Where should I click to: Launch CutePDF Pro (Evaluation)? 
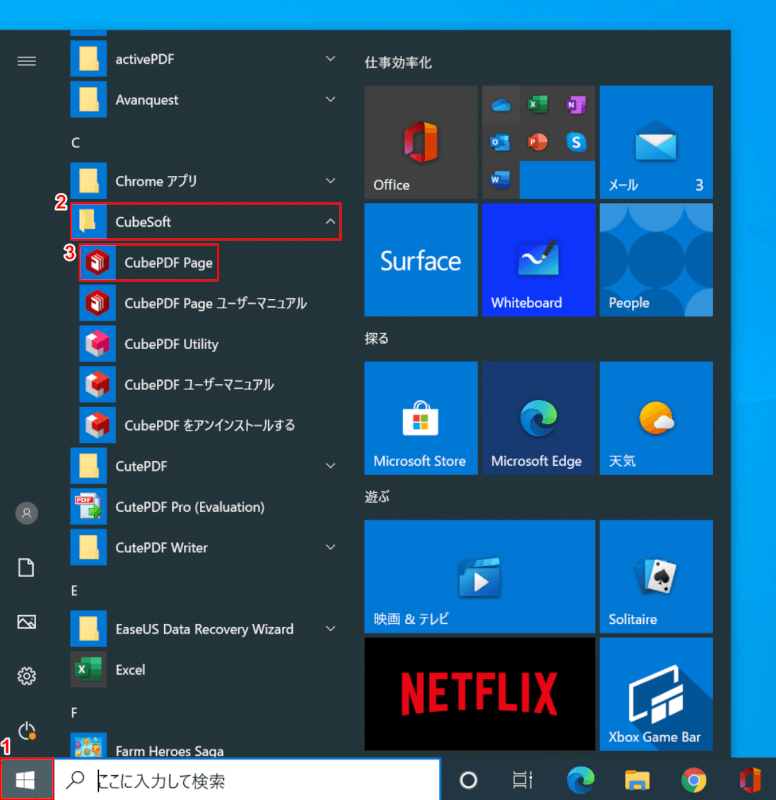204,507
